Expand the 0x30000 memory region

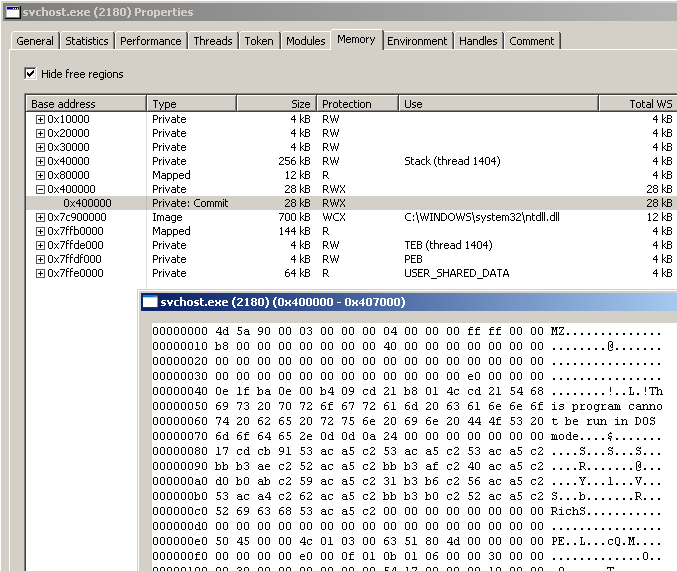pyautogui.click(x=40, y=147)
